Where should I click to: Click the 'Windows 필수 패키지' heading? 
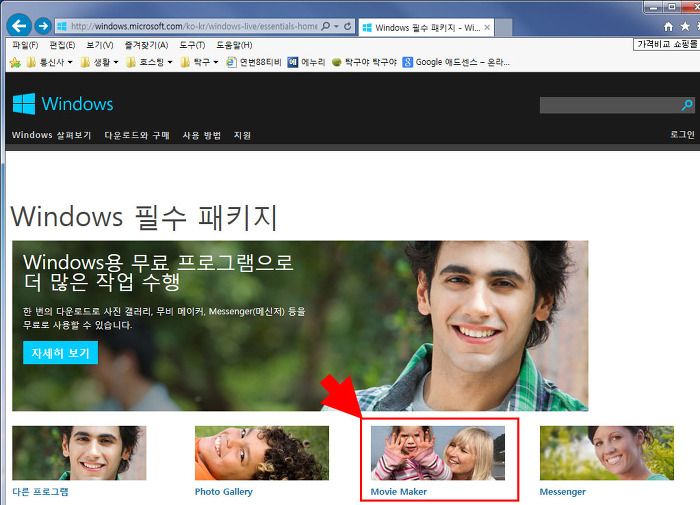pyautogui.click(x=144, y=217)
